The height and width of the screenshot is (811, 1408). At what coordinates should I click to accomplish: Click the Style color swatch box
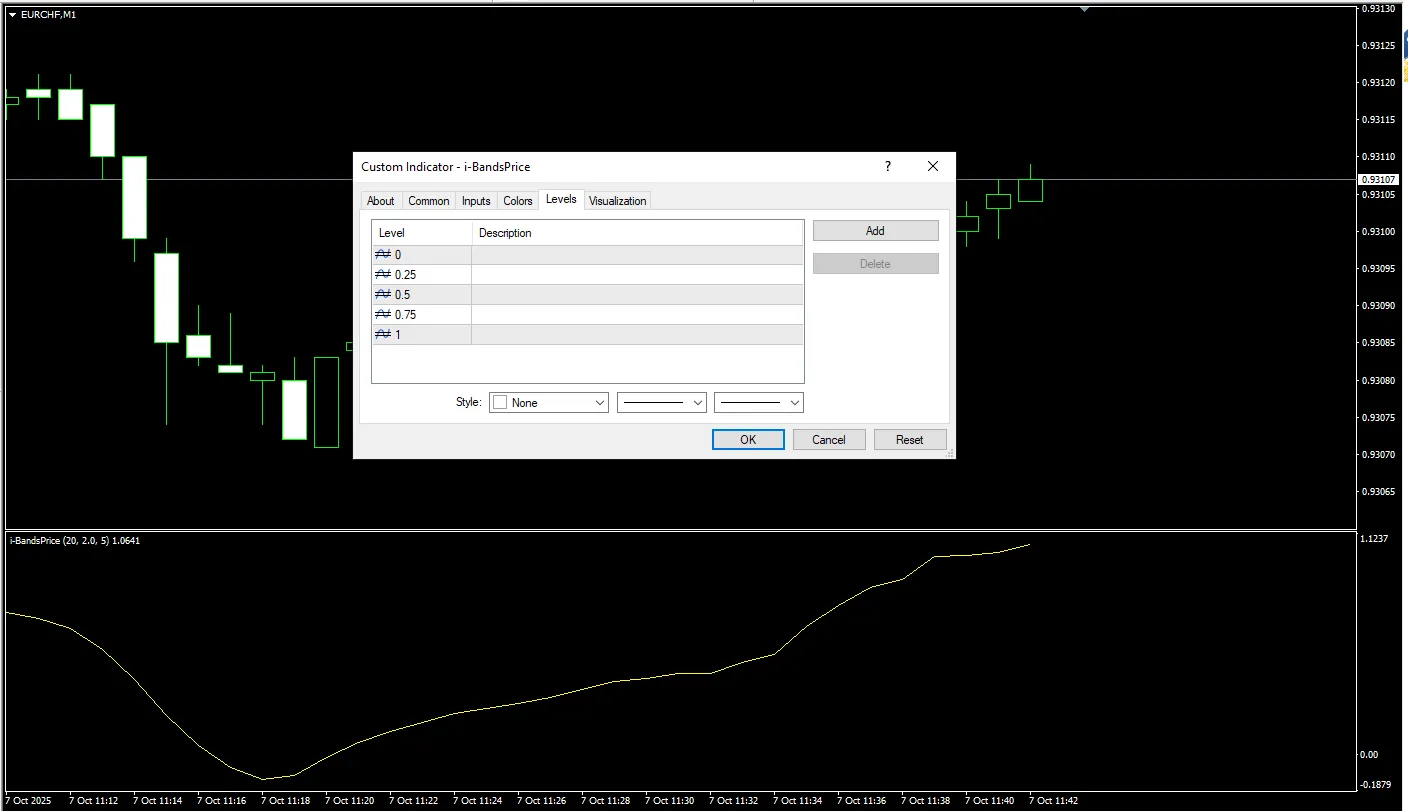(x=500, y=403)
